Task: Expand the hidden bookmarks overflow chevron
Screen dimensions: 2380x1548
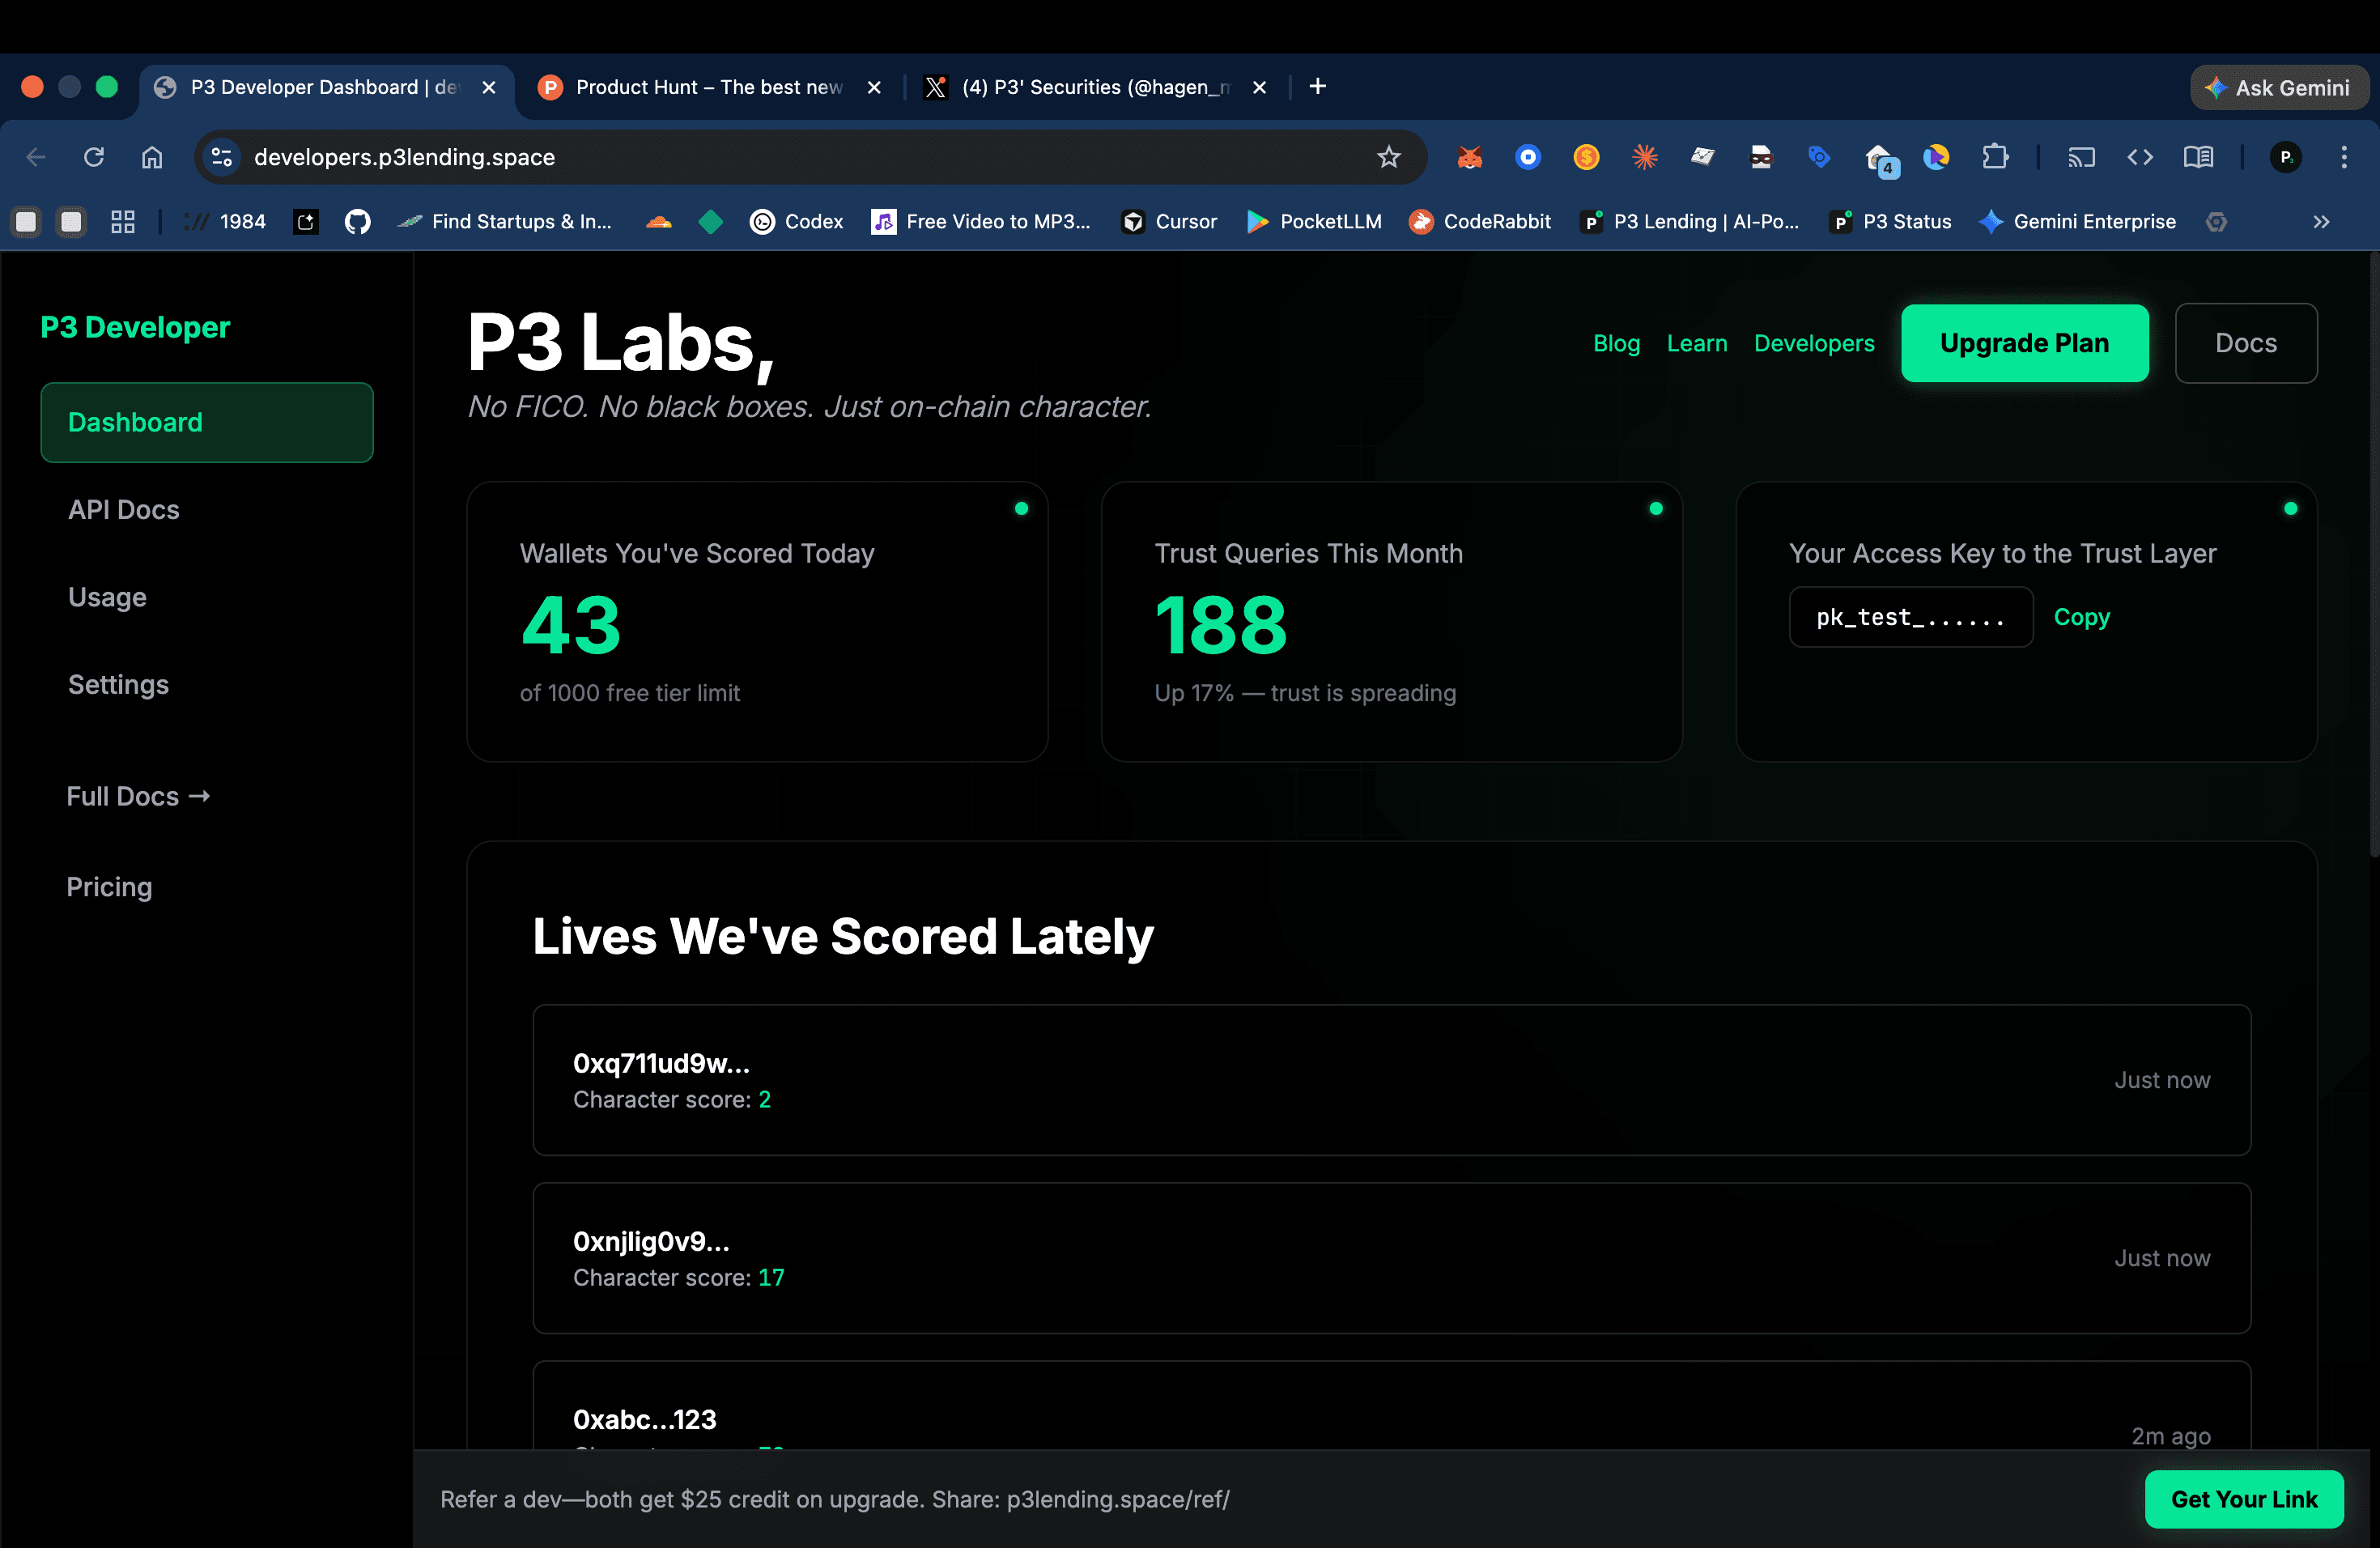Action: coord(2322,222)
